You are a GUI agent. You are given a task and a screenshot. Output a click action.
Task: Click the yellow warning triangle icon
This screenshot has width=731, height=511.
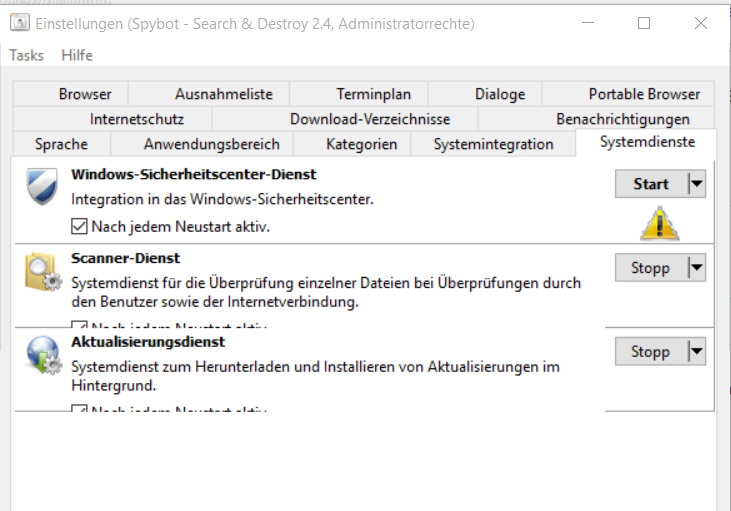(659, 224)
